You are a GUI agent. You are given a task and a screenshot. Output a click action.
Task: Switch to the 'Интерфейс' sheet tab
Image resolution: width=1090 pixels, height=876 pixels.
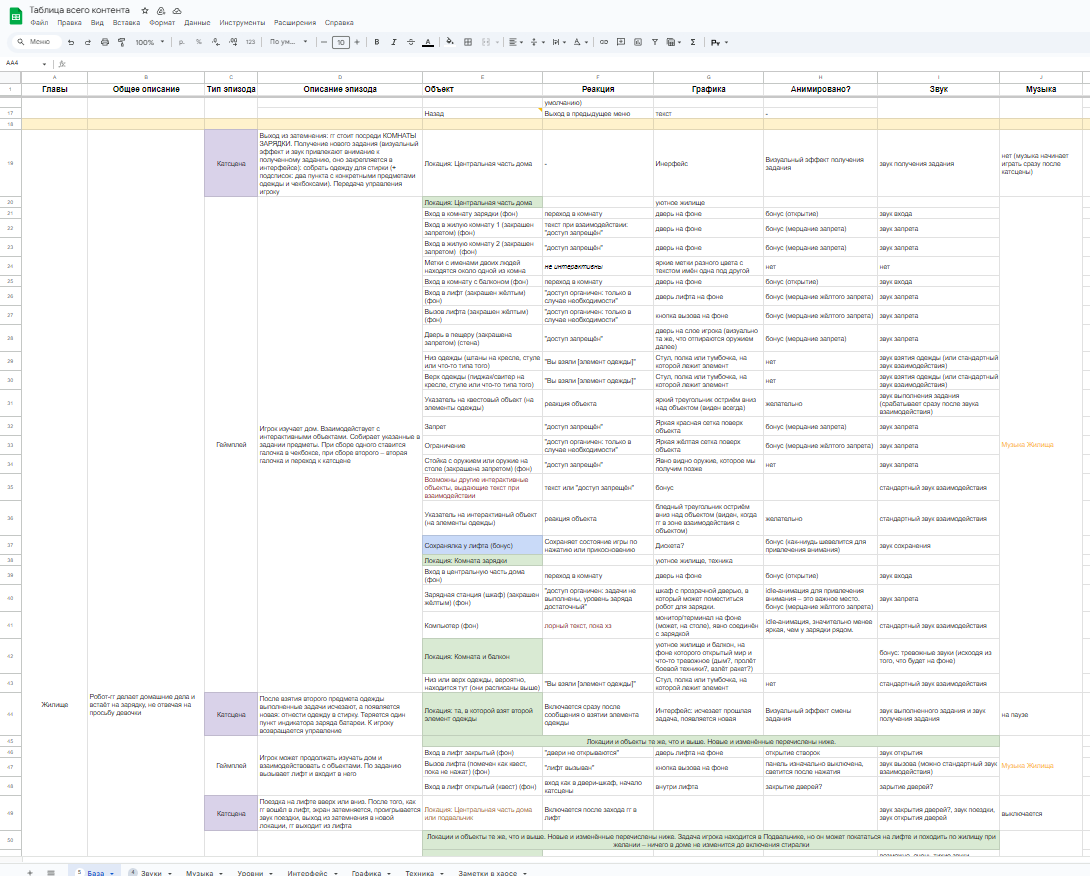(x=307, y=873)
